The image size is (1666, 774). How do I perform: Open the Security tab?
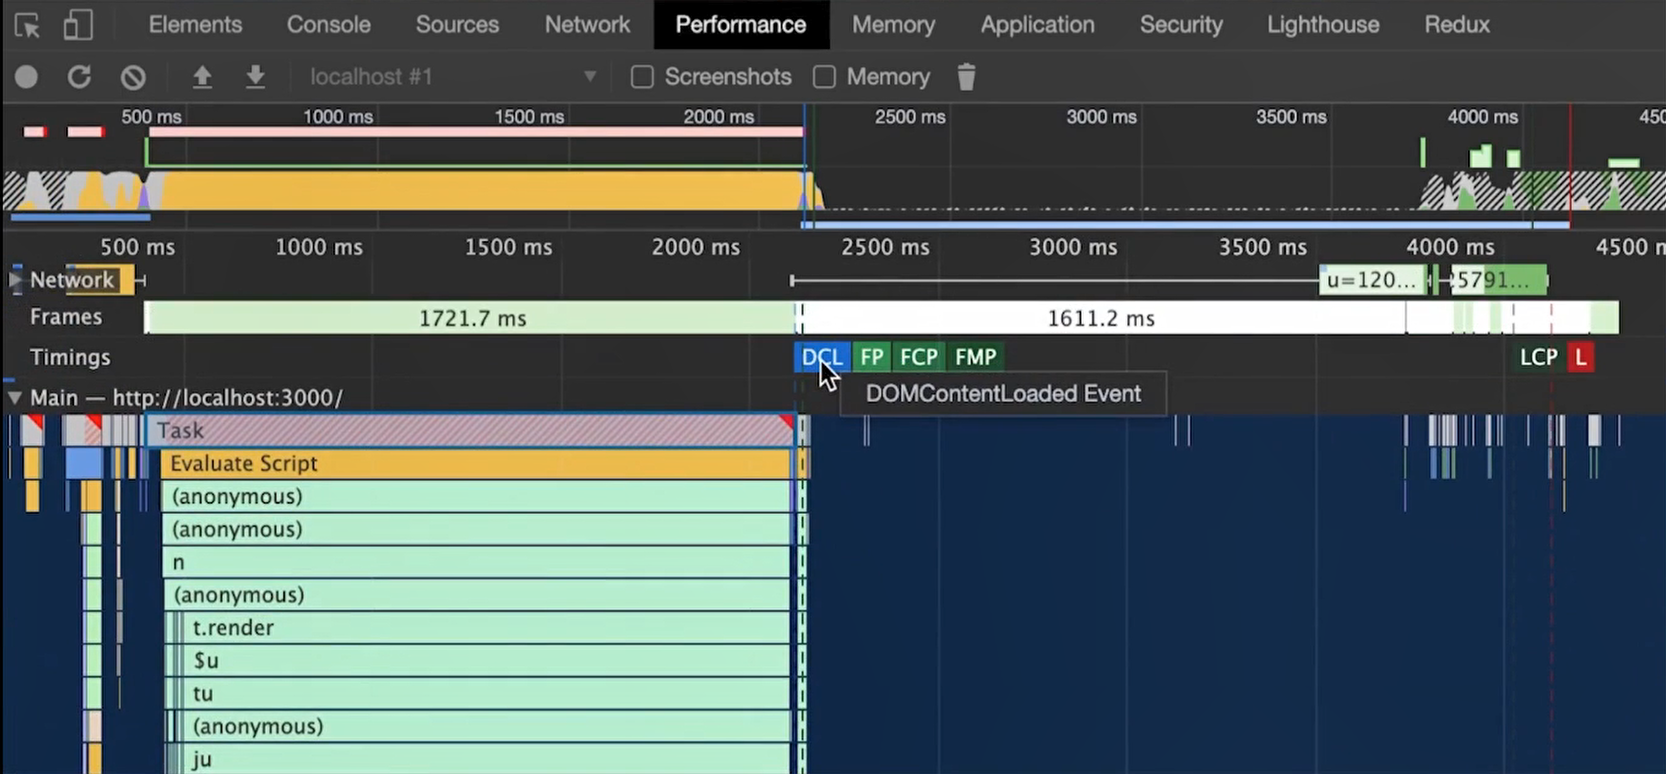[1181, 25]
